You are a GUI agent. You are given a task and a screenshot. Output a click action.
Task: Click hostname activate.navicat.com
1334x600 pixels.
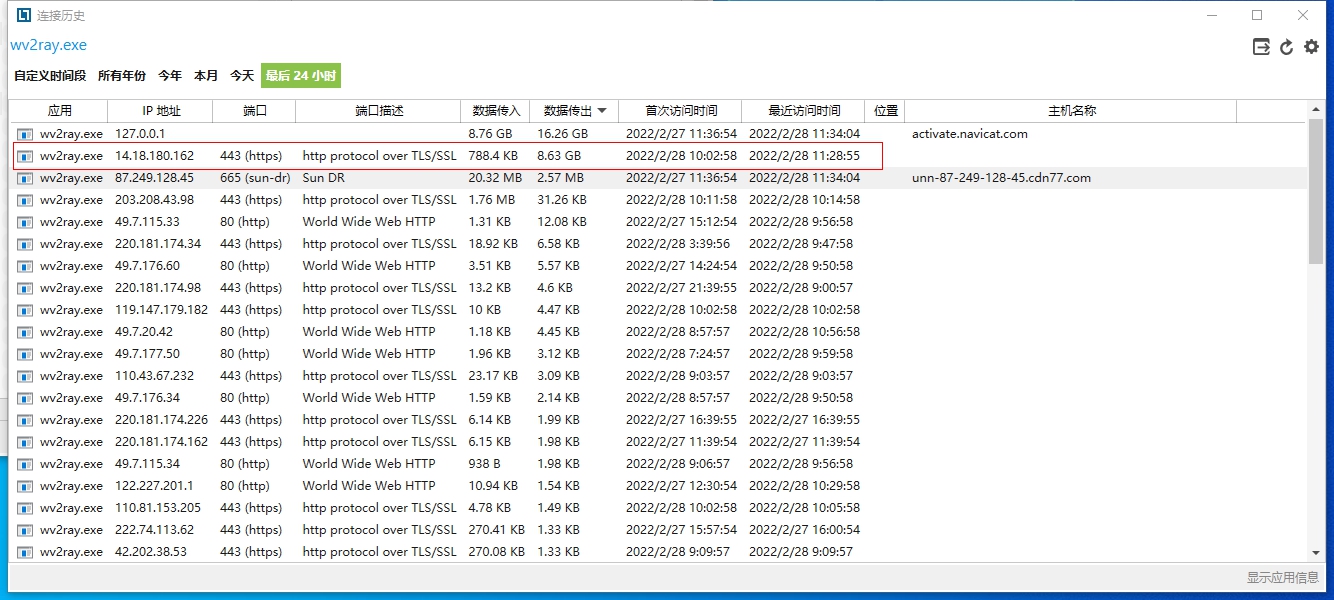(x=970, y=134)
